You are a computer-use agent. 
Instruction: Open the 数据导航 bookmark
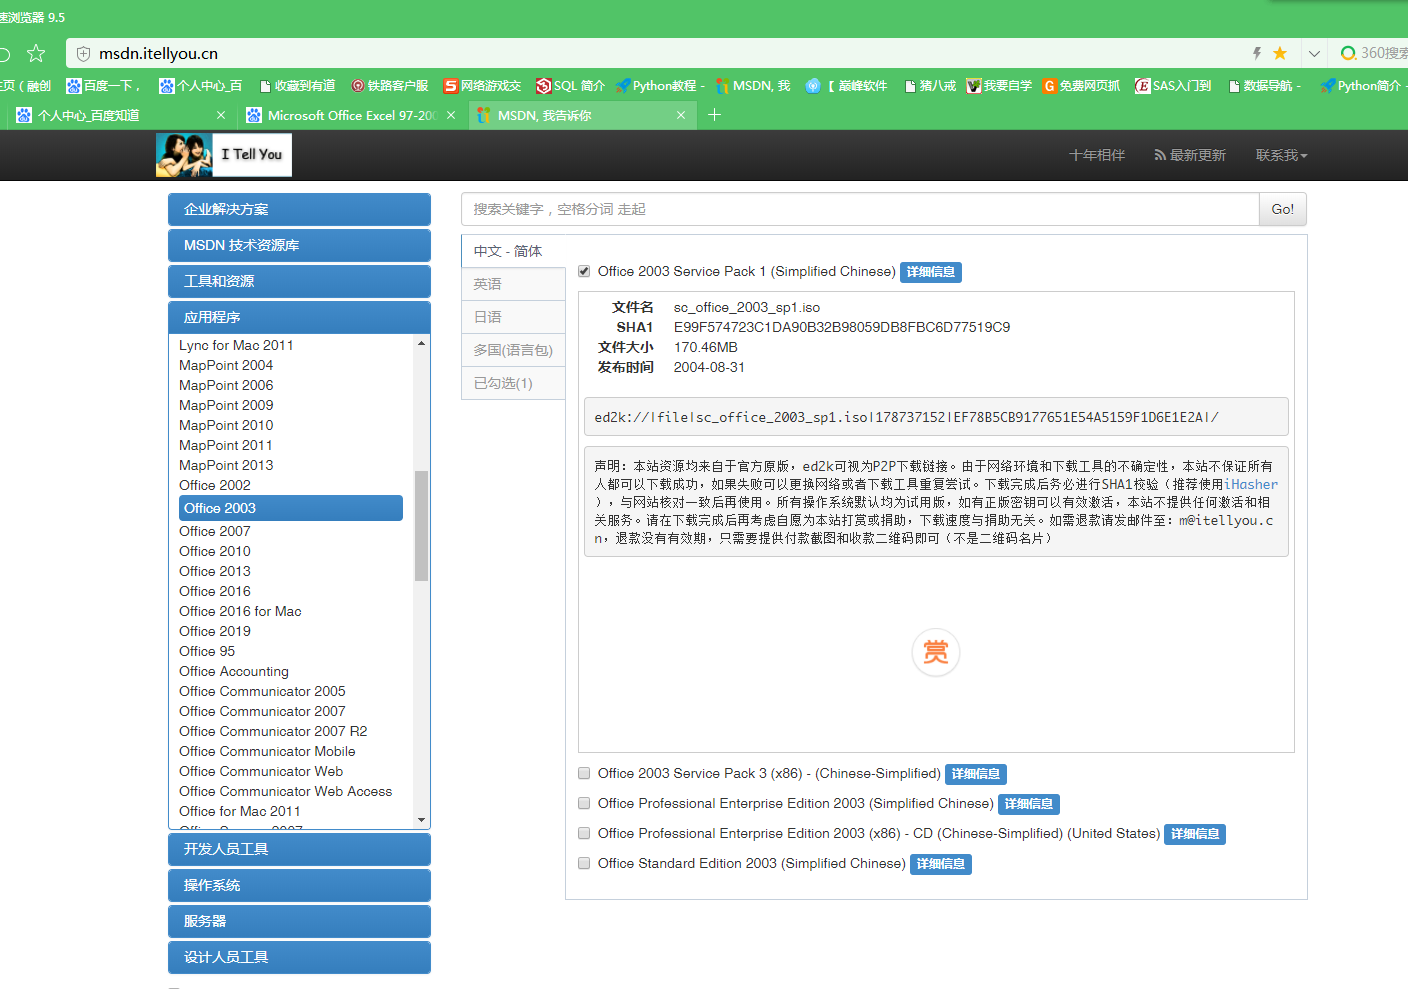click(x=1265, y=86)
